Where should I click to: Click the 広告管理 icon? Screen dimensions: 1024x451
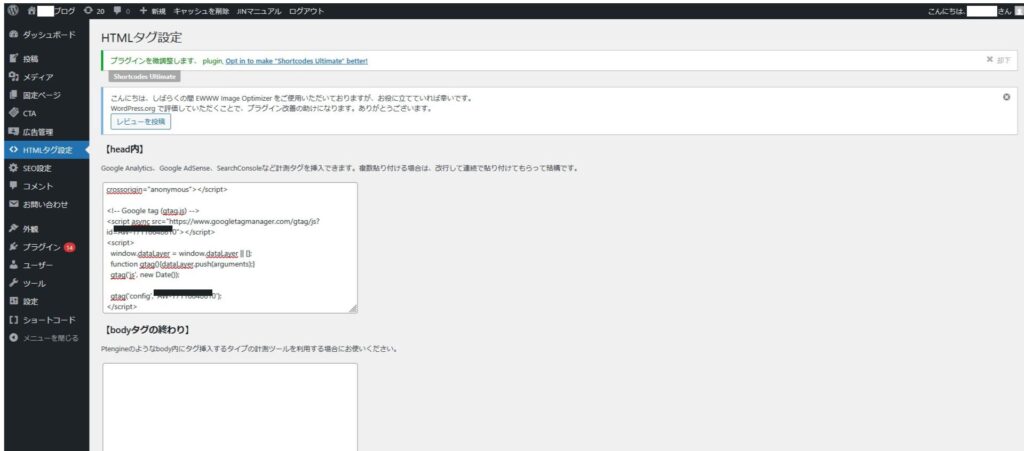(x=14, y=132)
